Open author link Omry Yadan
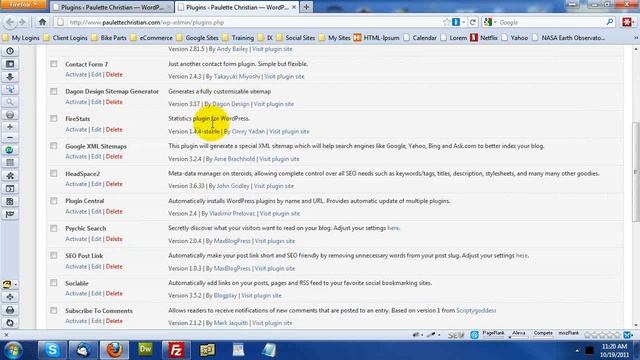This screenshot has height=360, width=640. pyautogui.click(x=248, y=131)
